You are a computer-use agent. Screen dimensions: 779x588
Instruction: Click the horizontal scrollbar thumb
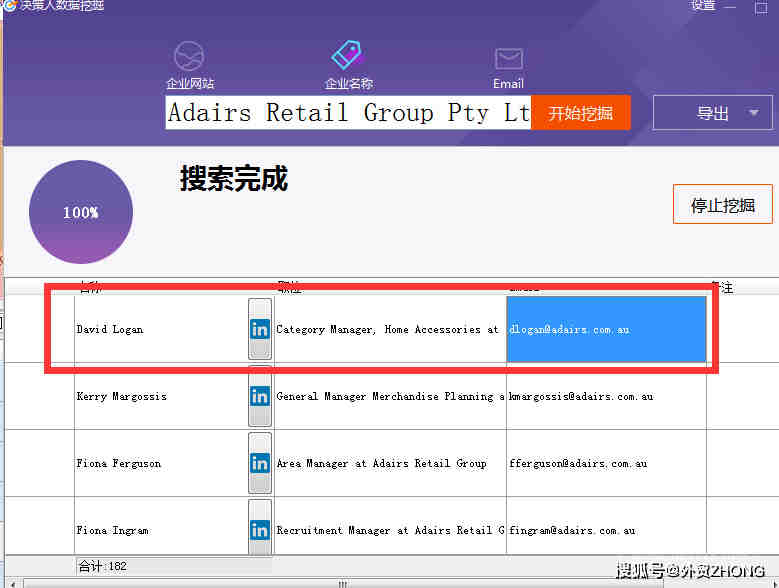[343, 584]
